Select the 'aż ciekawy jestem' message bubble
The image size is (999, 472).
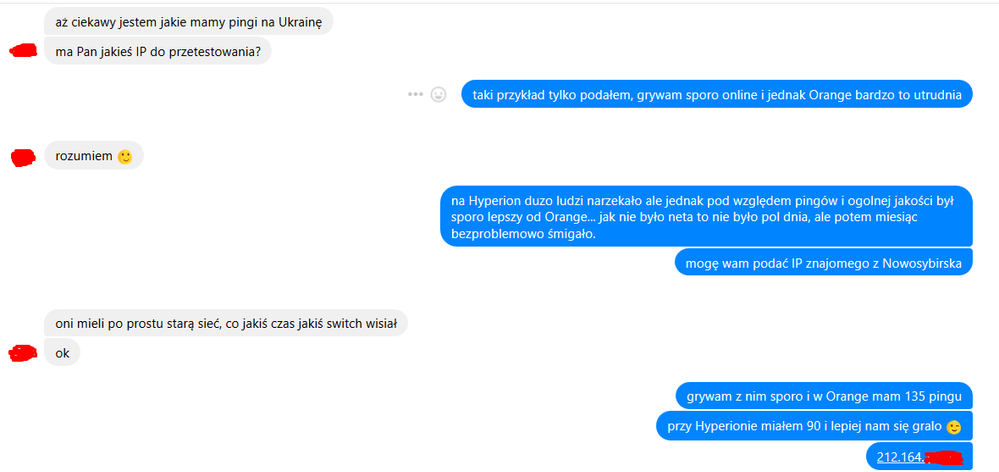(189, 20)
